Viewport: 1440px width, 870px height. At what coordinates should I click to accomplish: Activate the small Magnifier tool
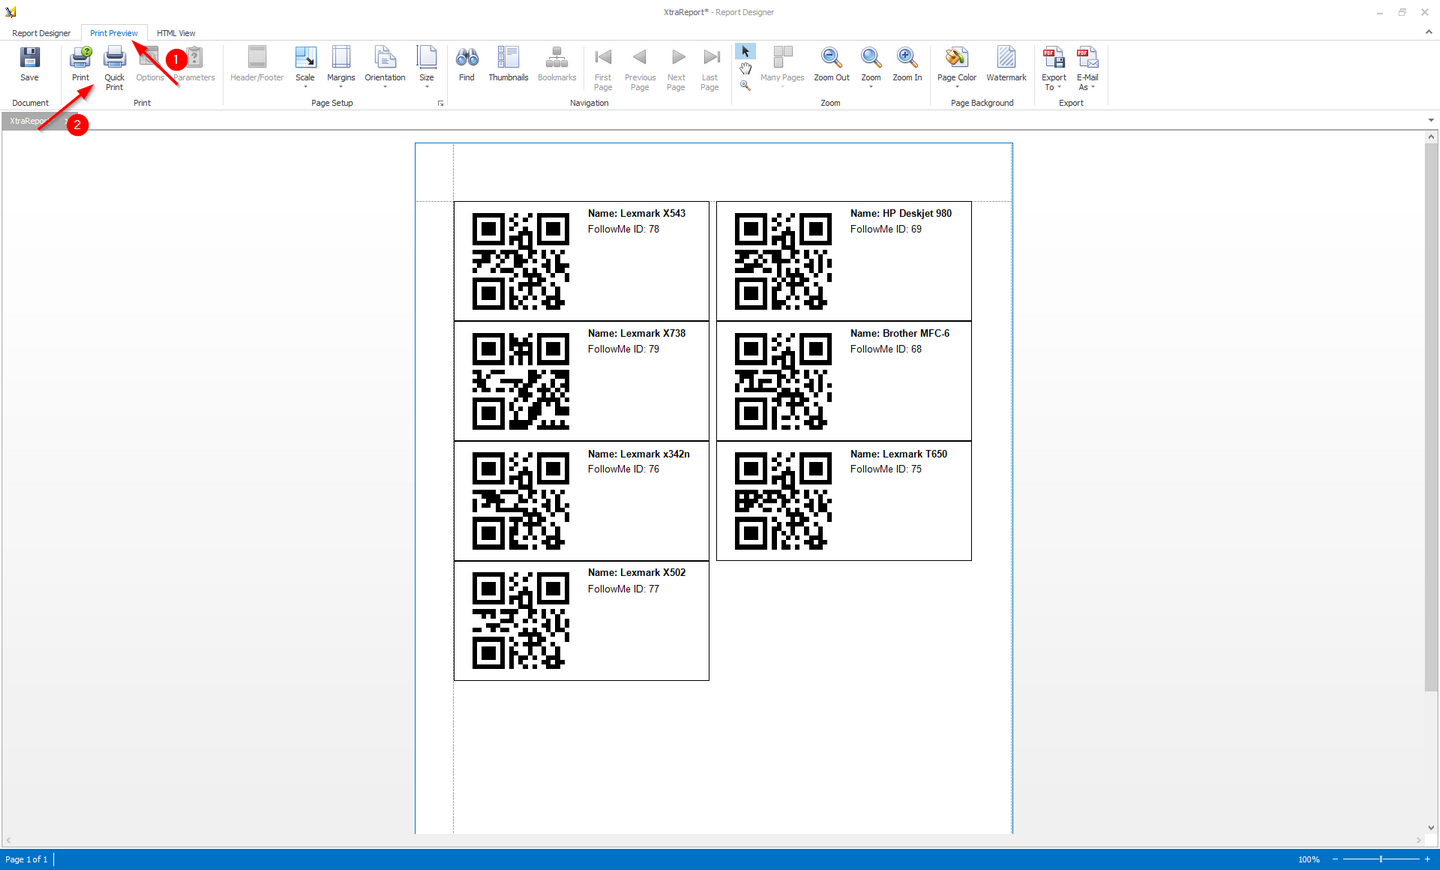point(745,85)
